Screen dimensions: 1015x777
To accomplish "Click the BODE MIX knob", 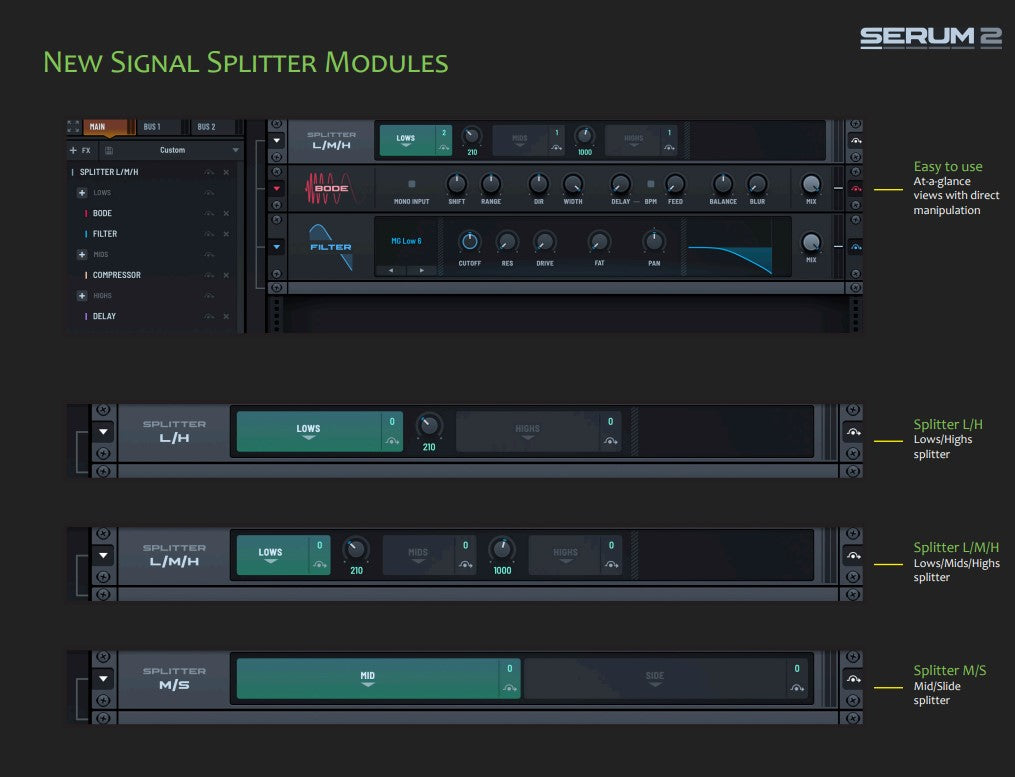I will click(811, 184).
